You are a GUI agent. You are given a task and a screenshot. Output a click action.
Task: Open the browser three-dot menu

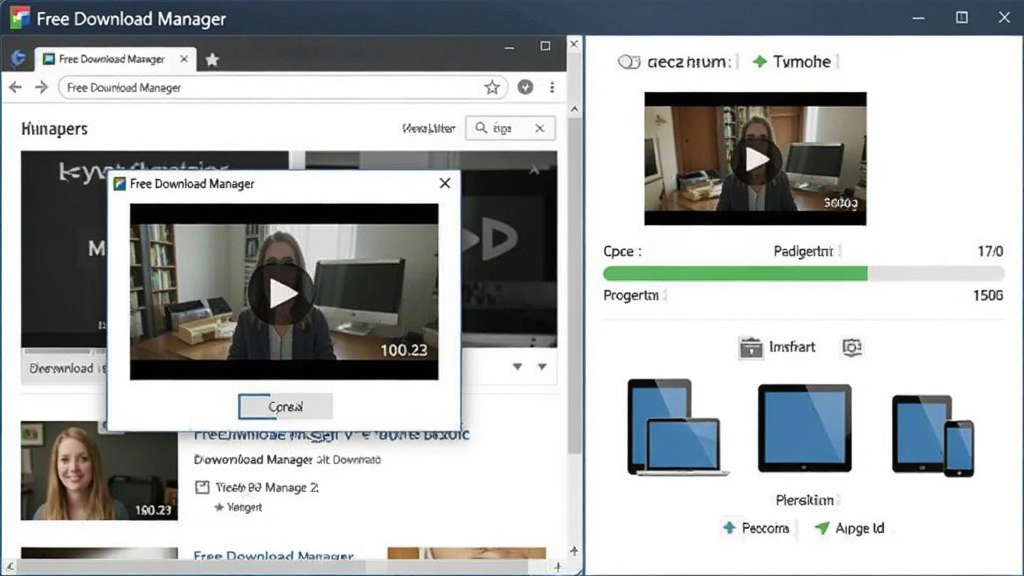tap(552, 88)
